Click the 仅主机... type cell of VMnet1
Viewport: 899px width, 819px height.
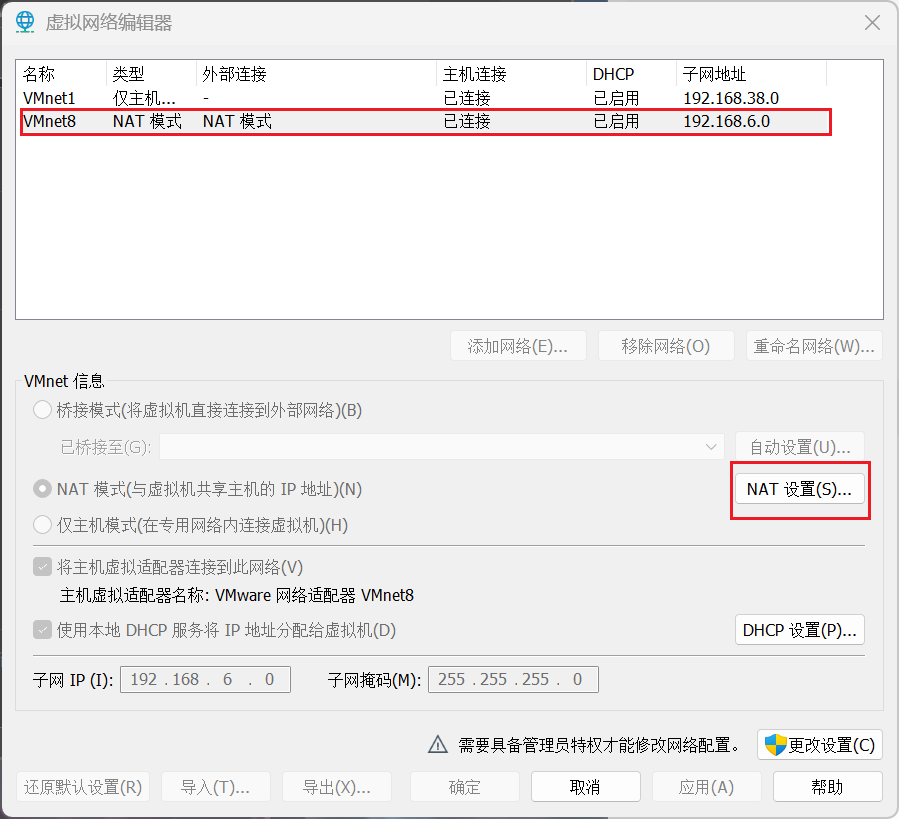(x=144, y=98)
